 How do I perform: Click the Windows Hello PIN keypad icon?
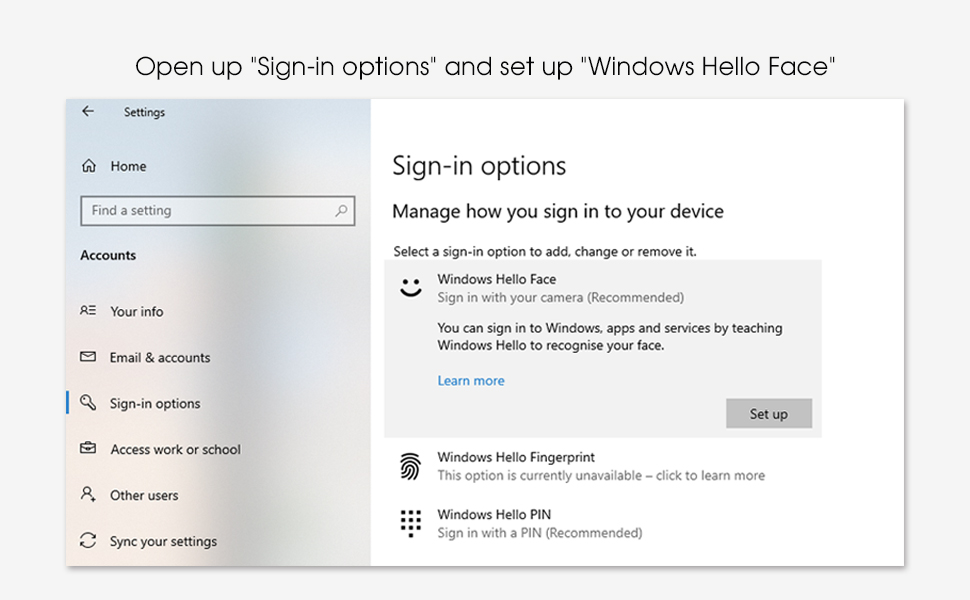click(410, 523)
